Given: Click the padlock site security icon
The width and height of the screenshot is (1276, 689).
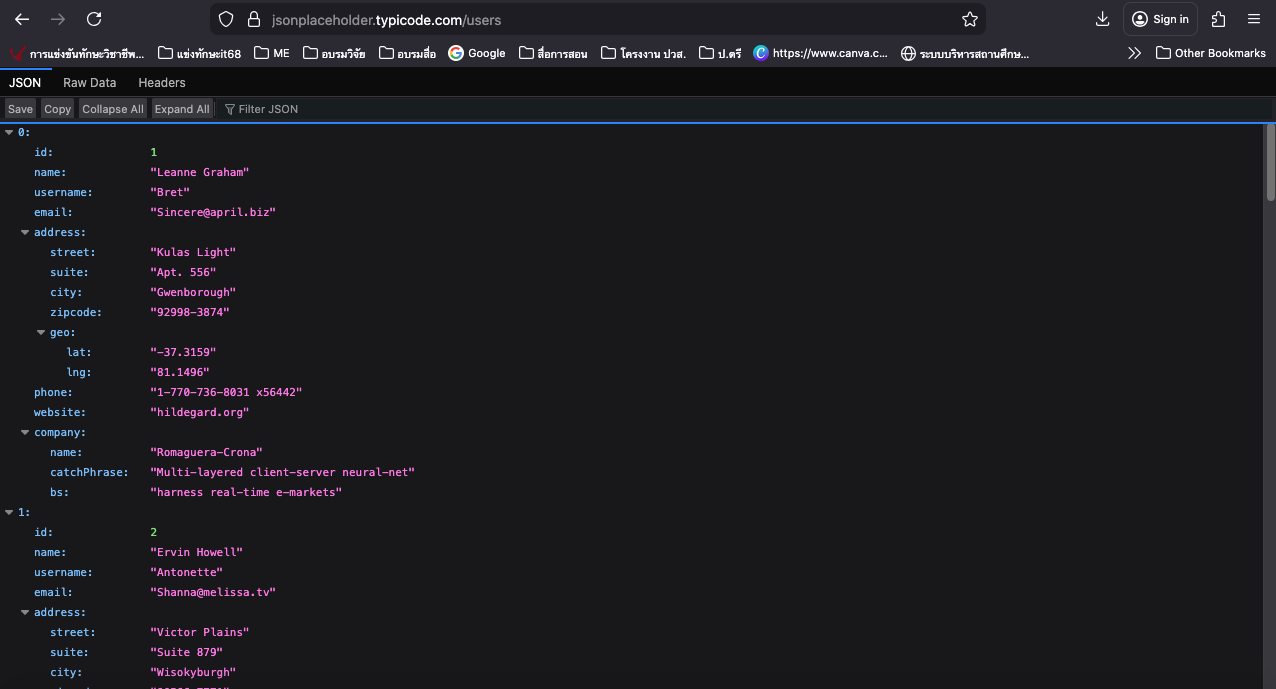Looking at the screenshot, I should [x=253, y=19].
